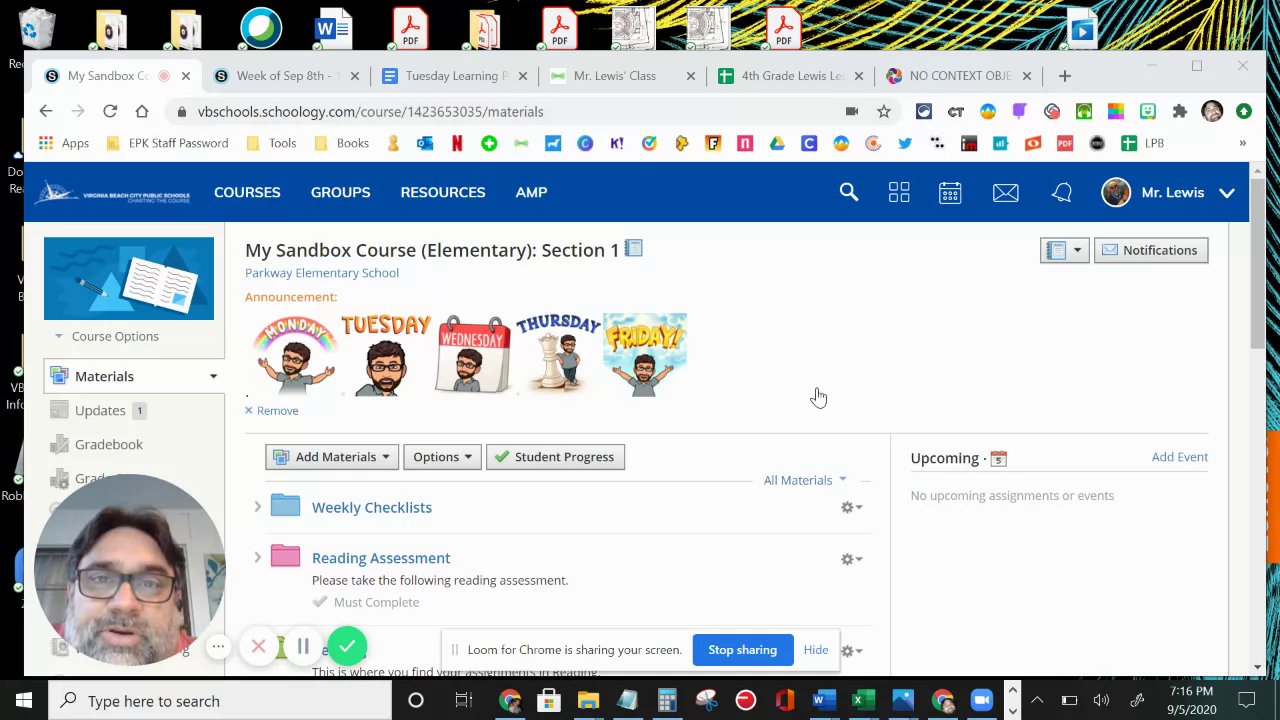Click the Loom finish recording checkmark
This screenshot has height=720, width=1280.
tap(347, 646)
